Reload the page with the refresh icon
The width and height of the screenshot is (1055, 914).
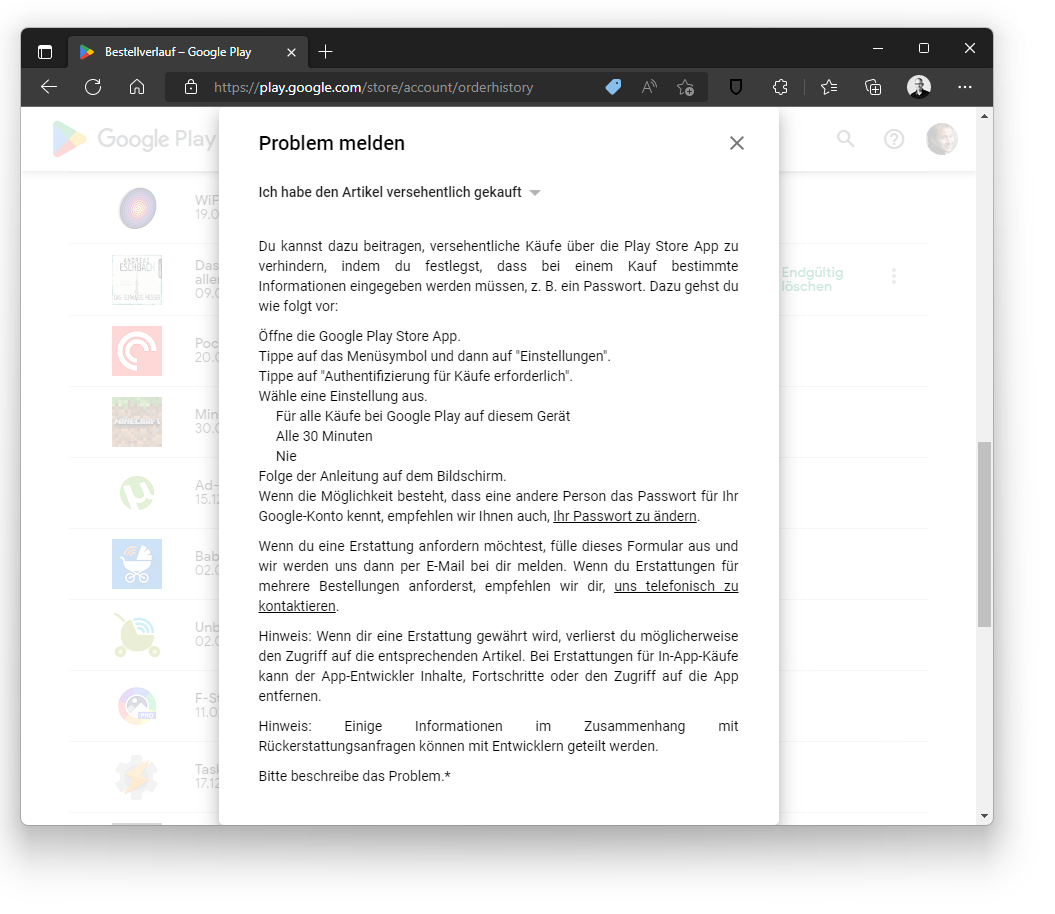pyautogui.click(x=93, y=88)
